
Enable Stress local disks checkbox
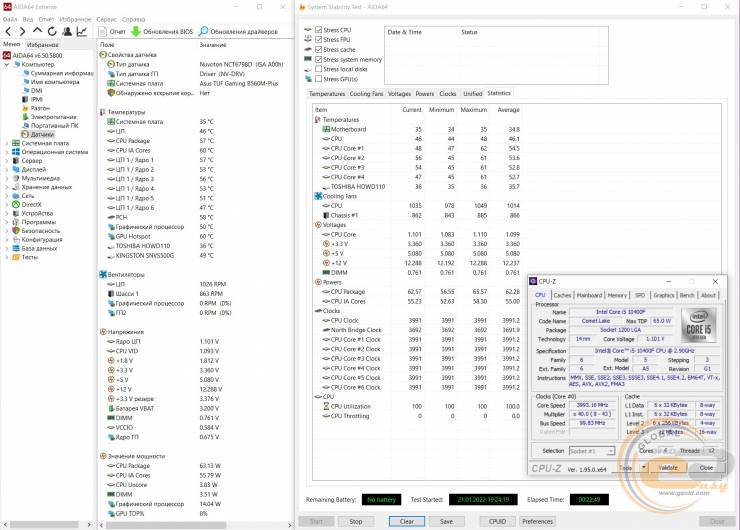[x=319, y=69]
